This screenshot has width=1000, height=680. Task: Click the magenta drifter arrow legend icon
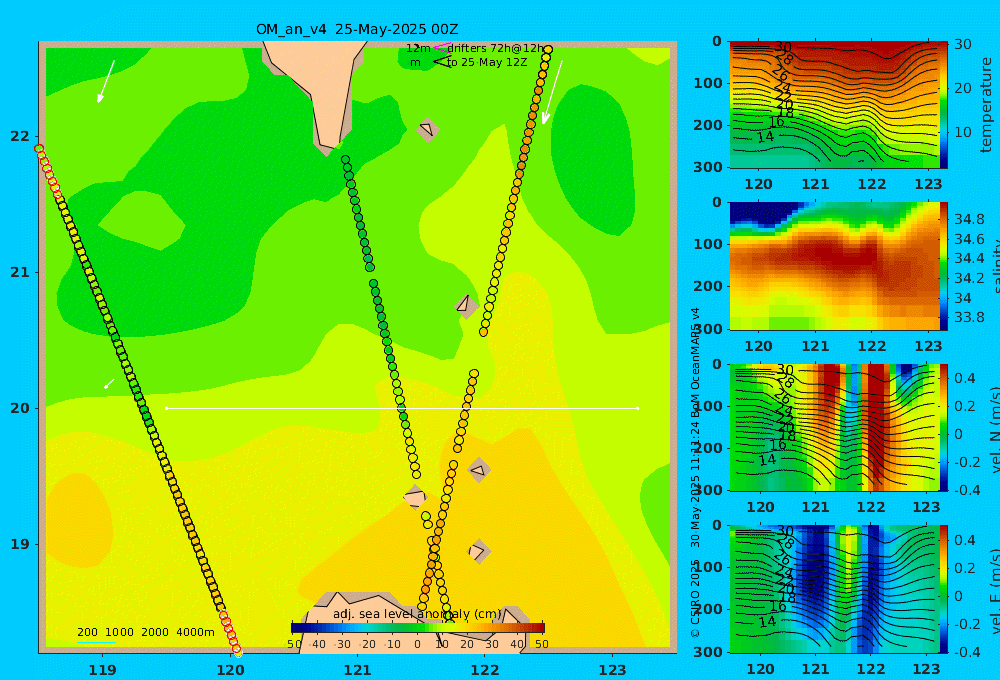[x=441, y=48]
